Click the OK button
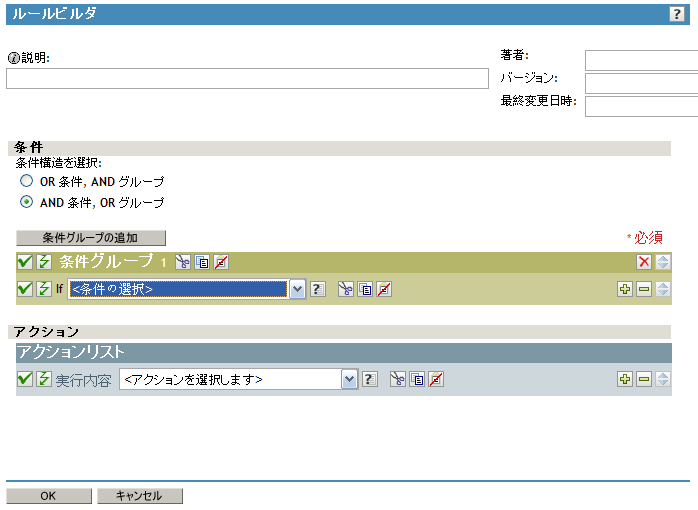 tap(49, 496)
